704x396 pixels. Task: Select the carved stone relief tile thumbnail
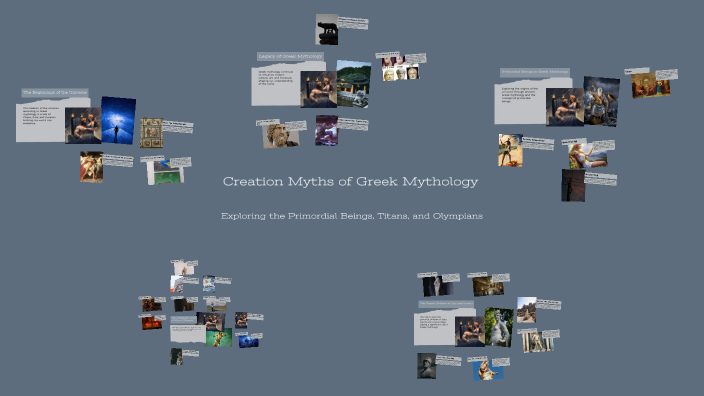[x=151, y=133]
